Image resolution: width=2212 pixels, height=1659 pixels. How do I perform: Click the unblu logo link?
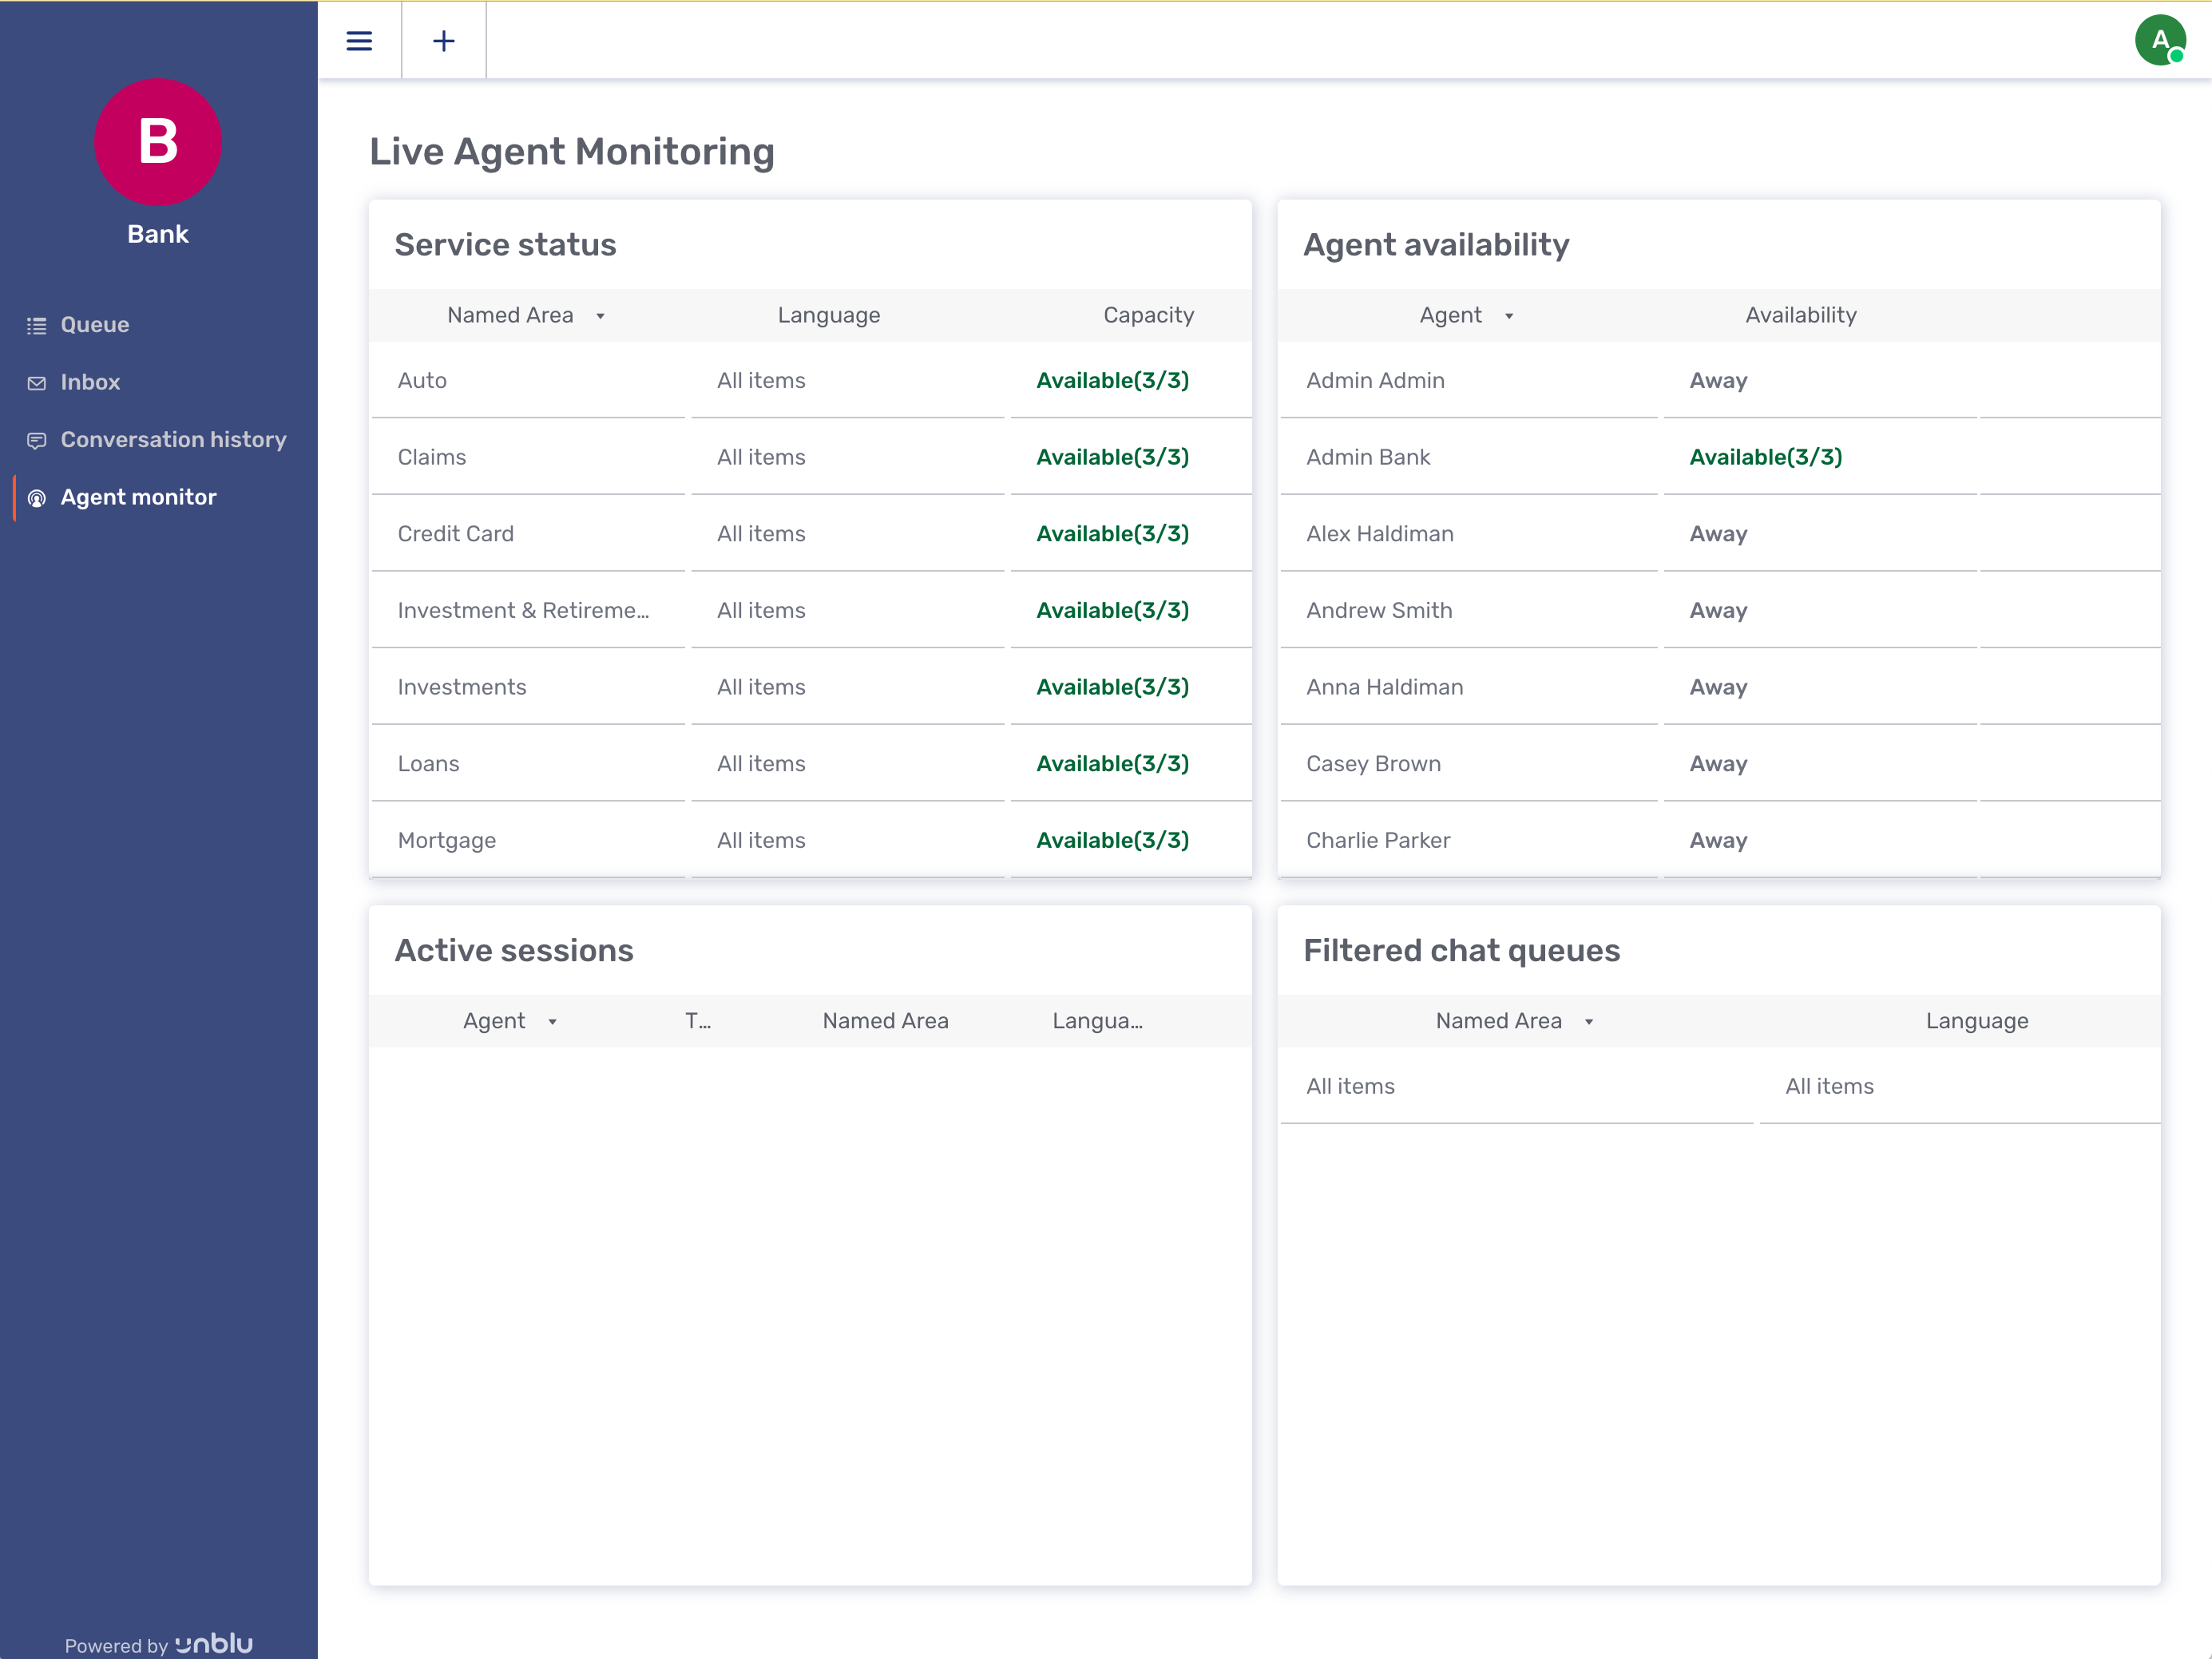[x=214, y=1643]
